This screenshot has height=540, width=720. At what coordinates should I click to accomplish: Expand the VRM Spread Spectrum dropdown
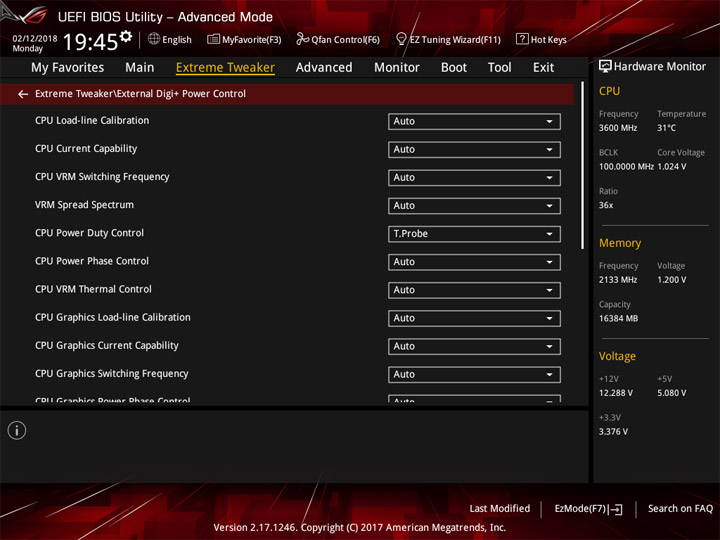[x=474, y=205]
